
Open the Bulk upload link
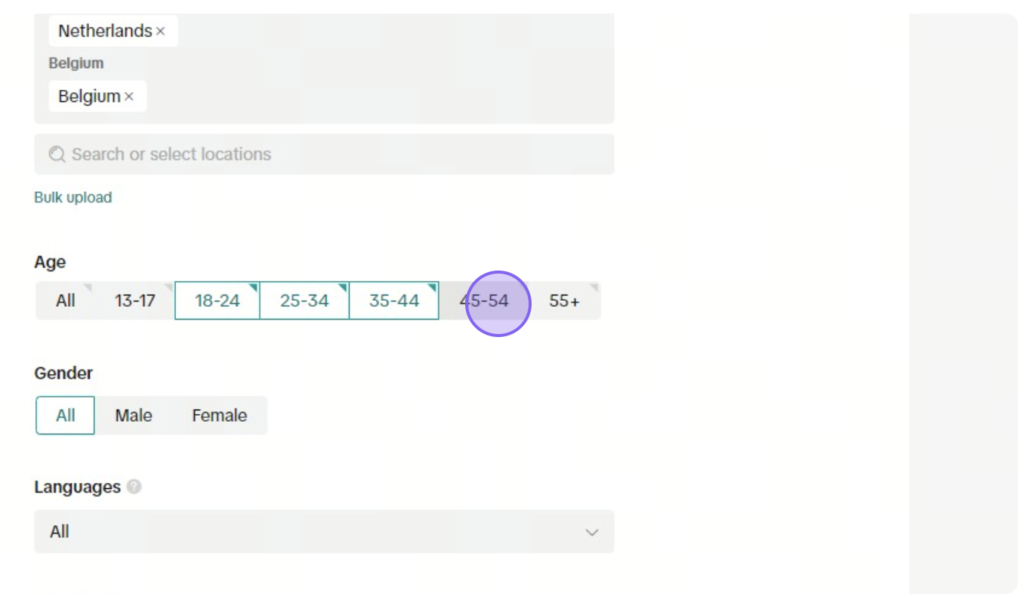[73, 197]
